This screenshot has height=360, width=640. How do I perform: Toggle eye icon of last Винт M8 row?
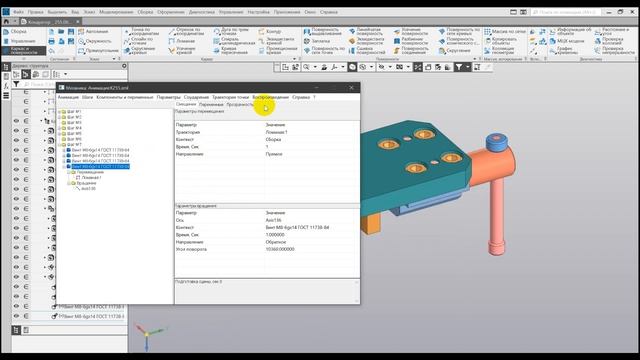(16, 316)
